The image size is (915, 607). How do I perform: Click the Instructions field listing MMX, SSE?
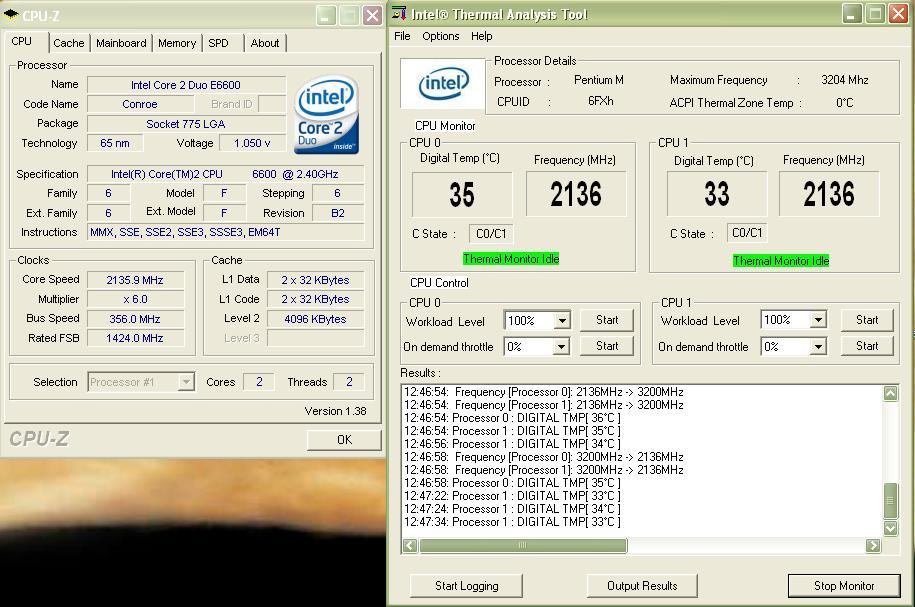click(226, 232)
